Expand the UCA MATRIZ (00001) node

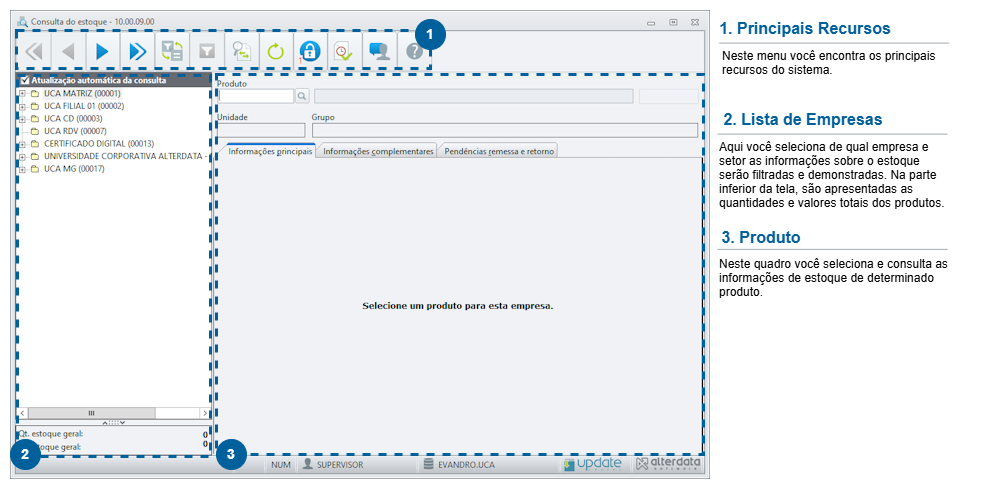[22, 93]
